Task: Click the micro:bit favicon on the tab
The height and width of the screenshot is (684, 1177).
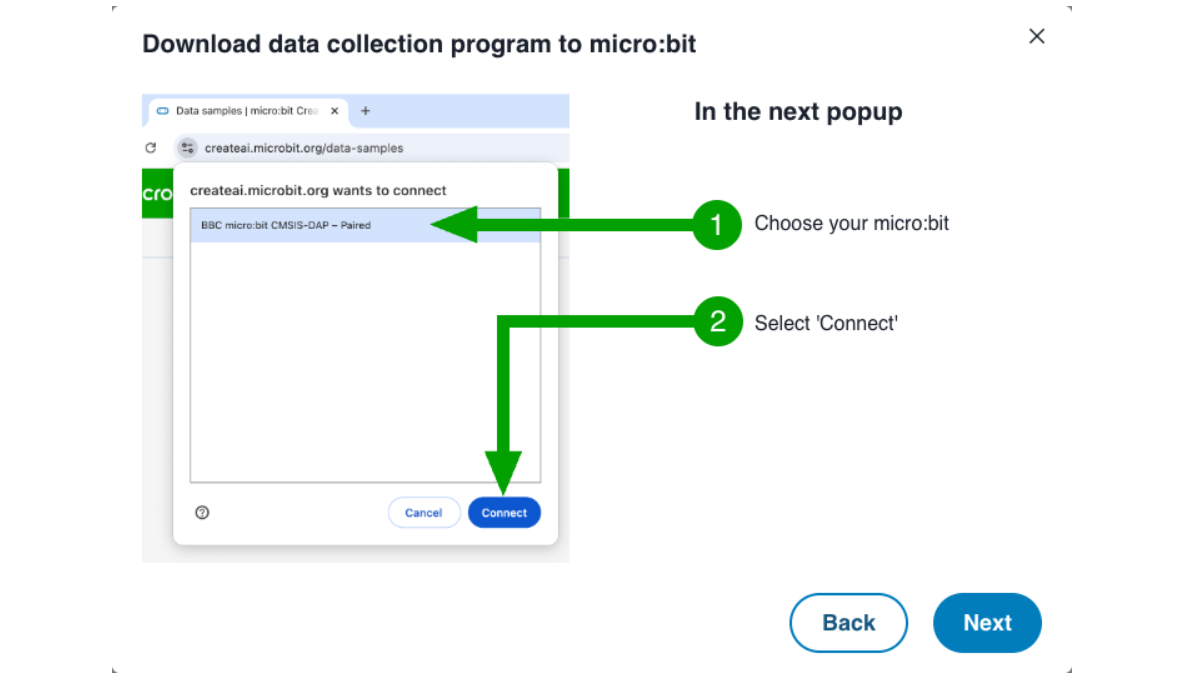Action: point(163,111)
